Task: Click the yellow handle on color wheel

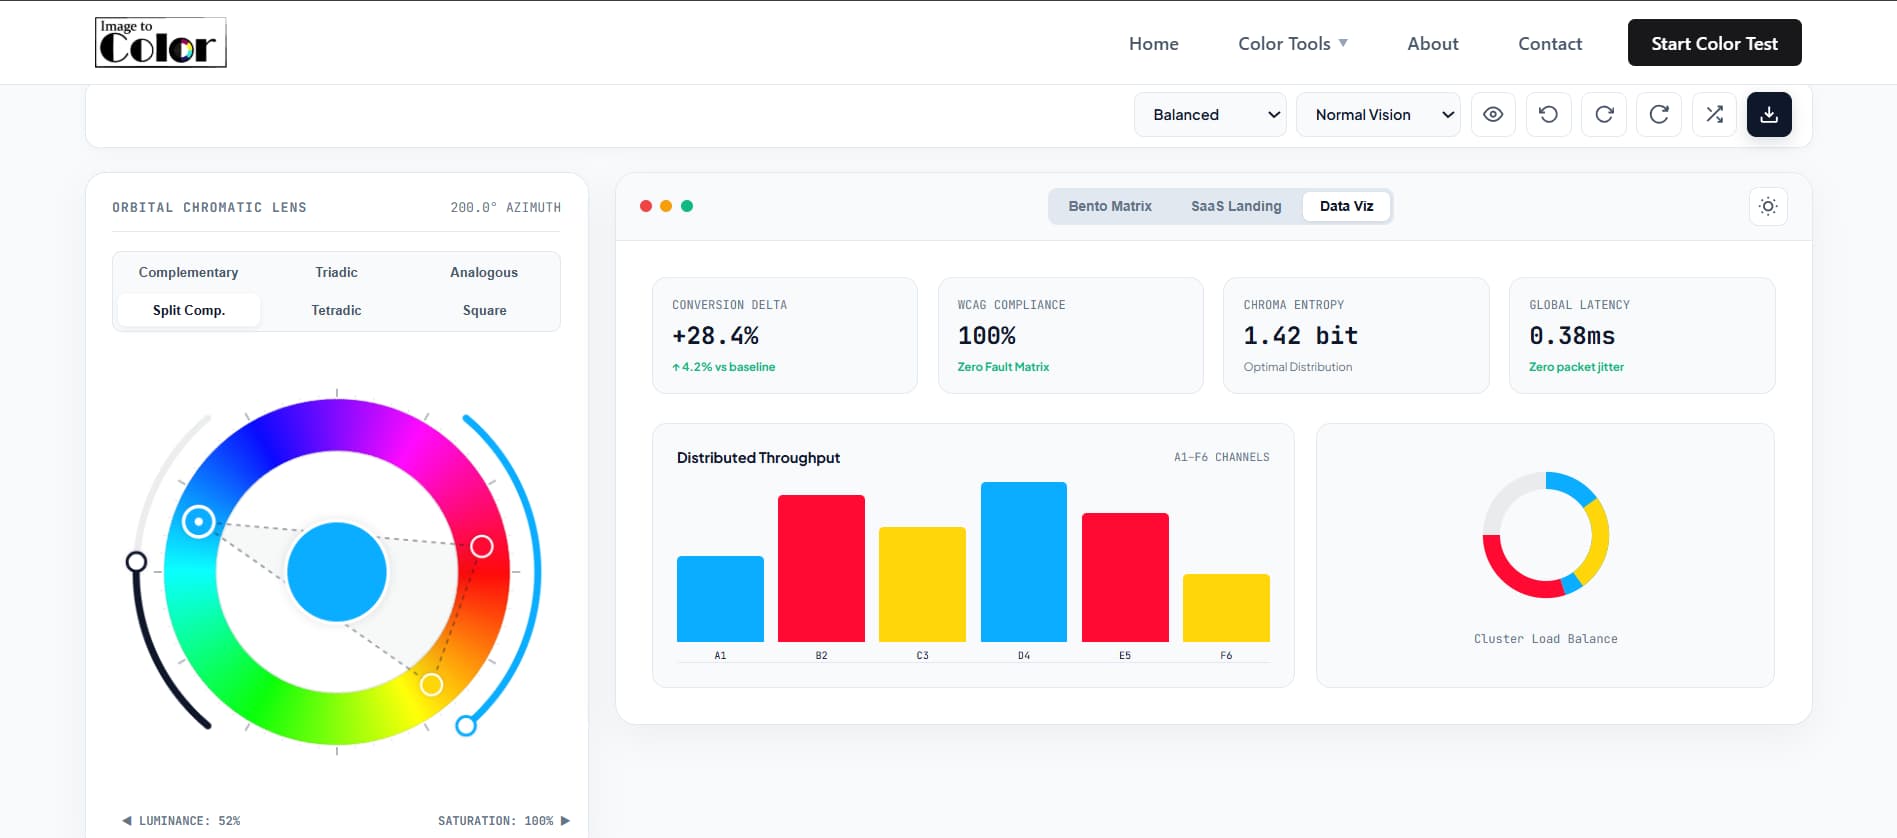Action: point(431,684)
